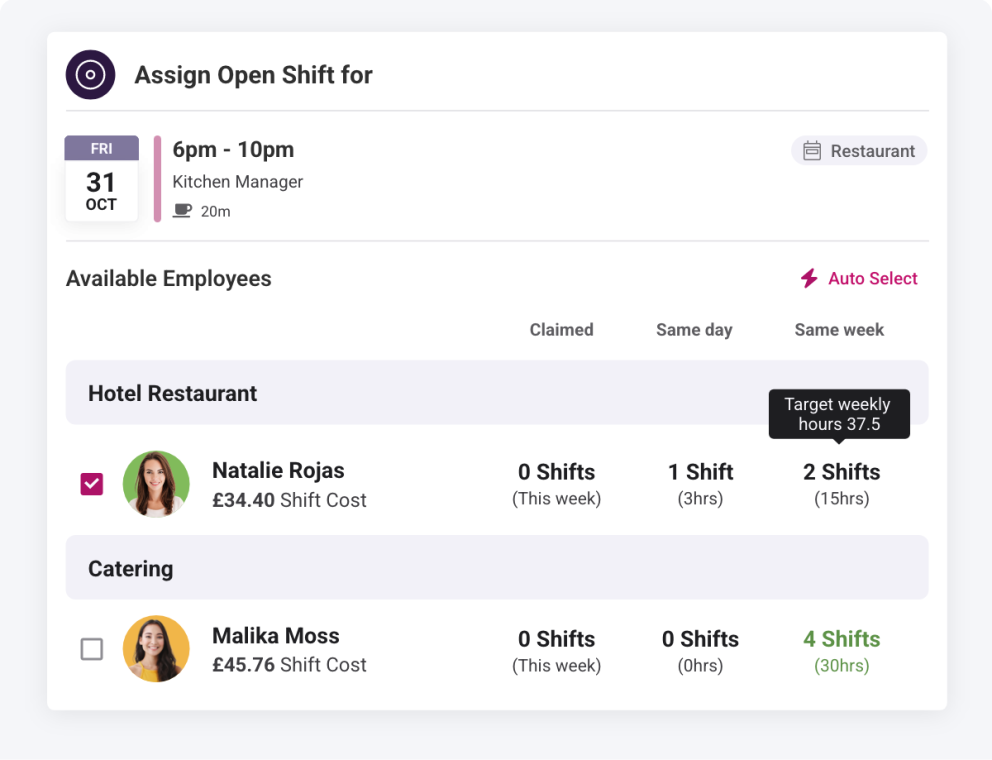Uncheck Natalie Rojas's selection checkbox
The height and width of the screenshot is (760, 992).
point(91,483)
